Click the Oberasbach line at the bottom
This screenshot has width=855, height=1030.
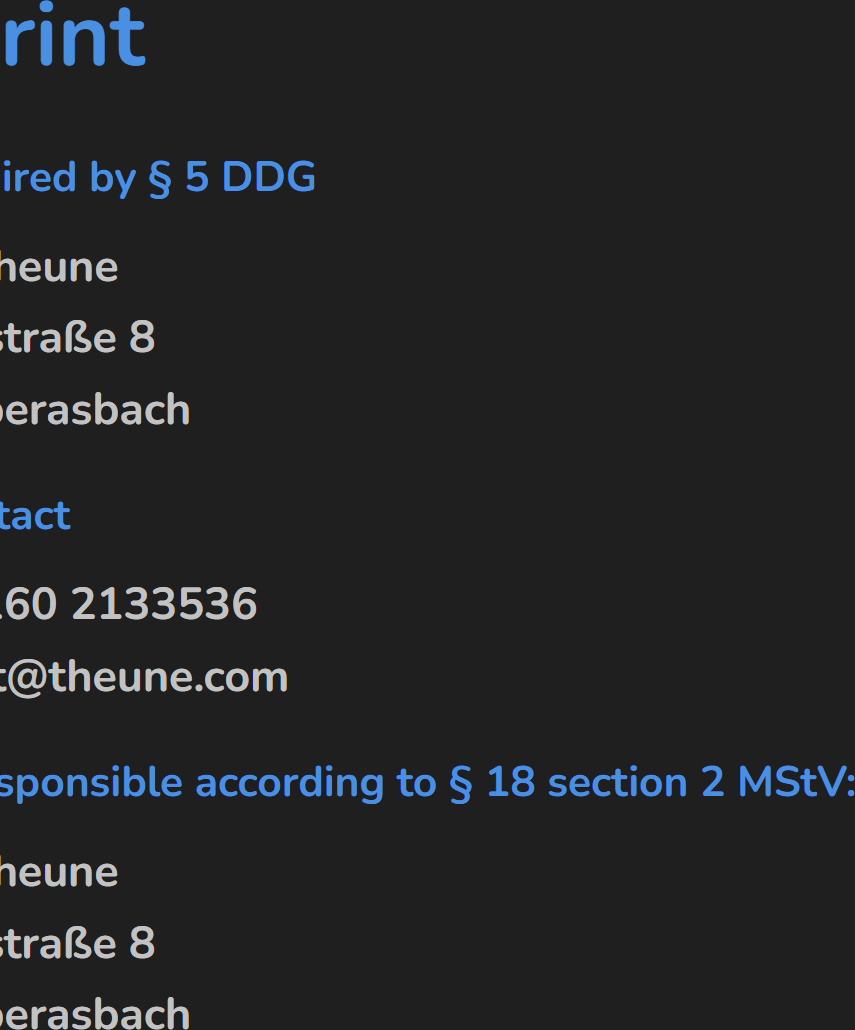pos(94,1014)
